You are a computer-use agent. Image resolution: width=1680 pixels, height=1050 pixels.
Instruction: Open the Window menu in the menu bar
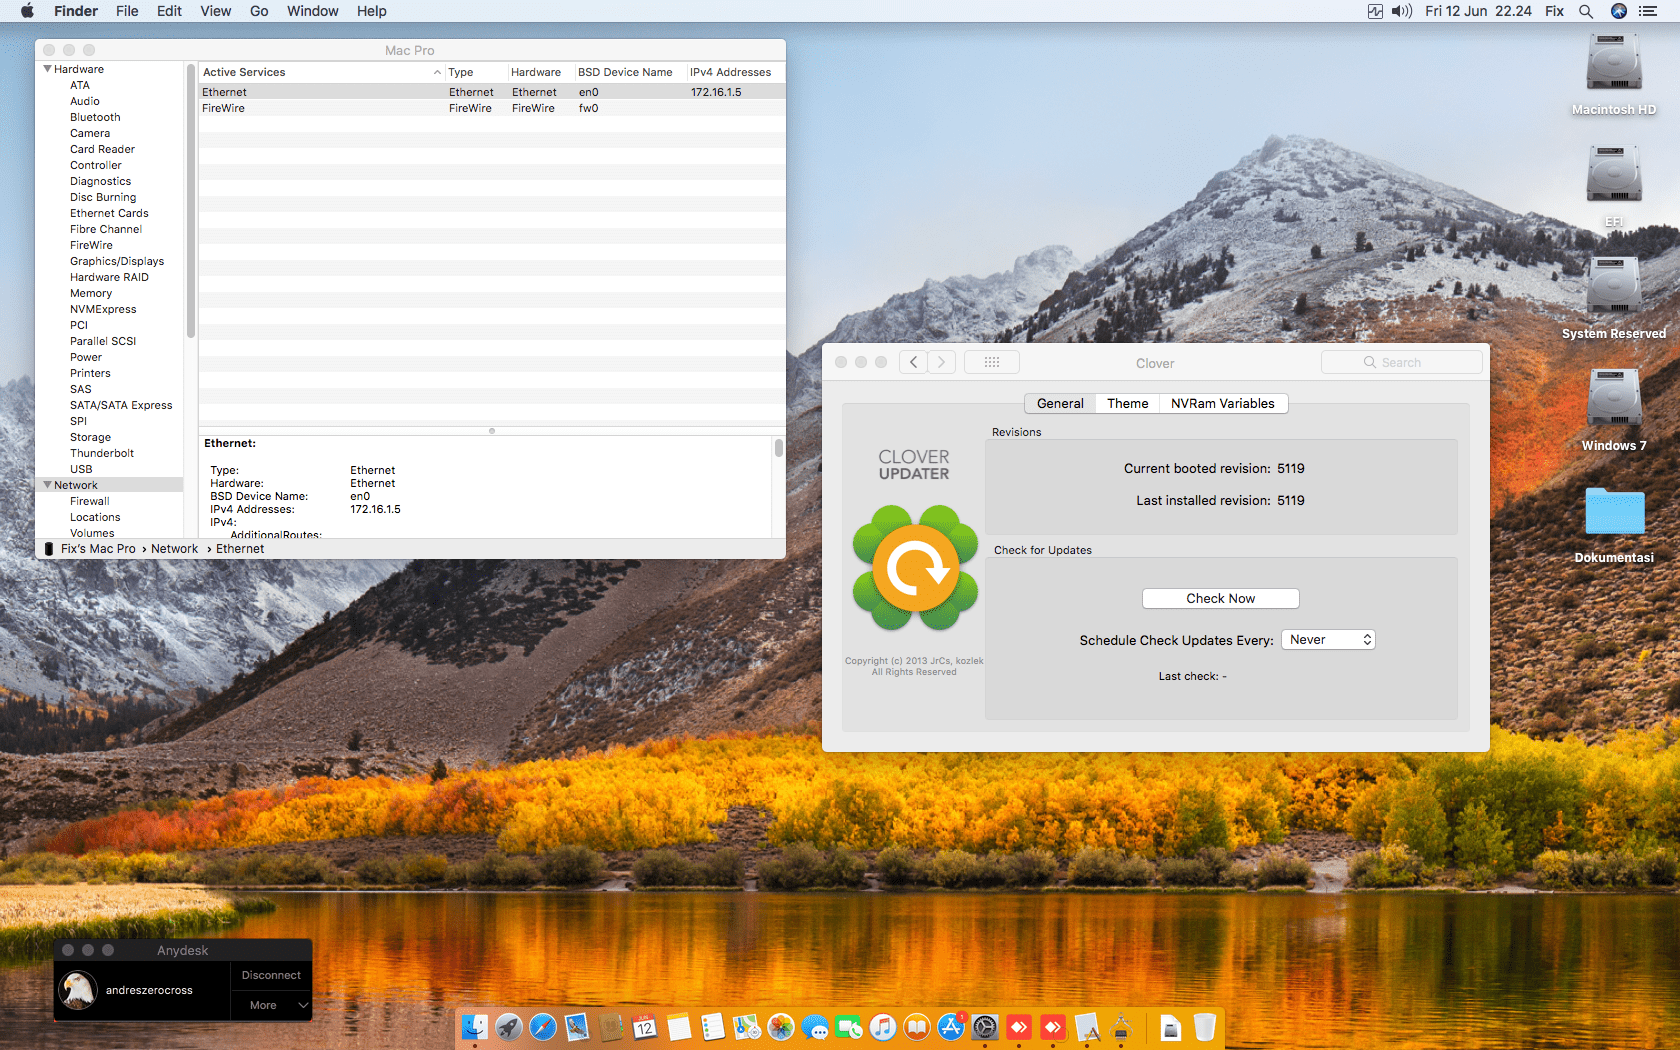312,11
